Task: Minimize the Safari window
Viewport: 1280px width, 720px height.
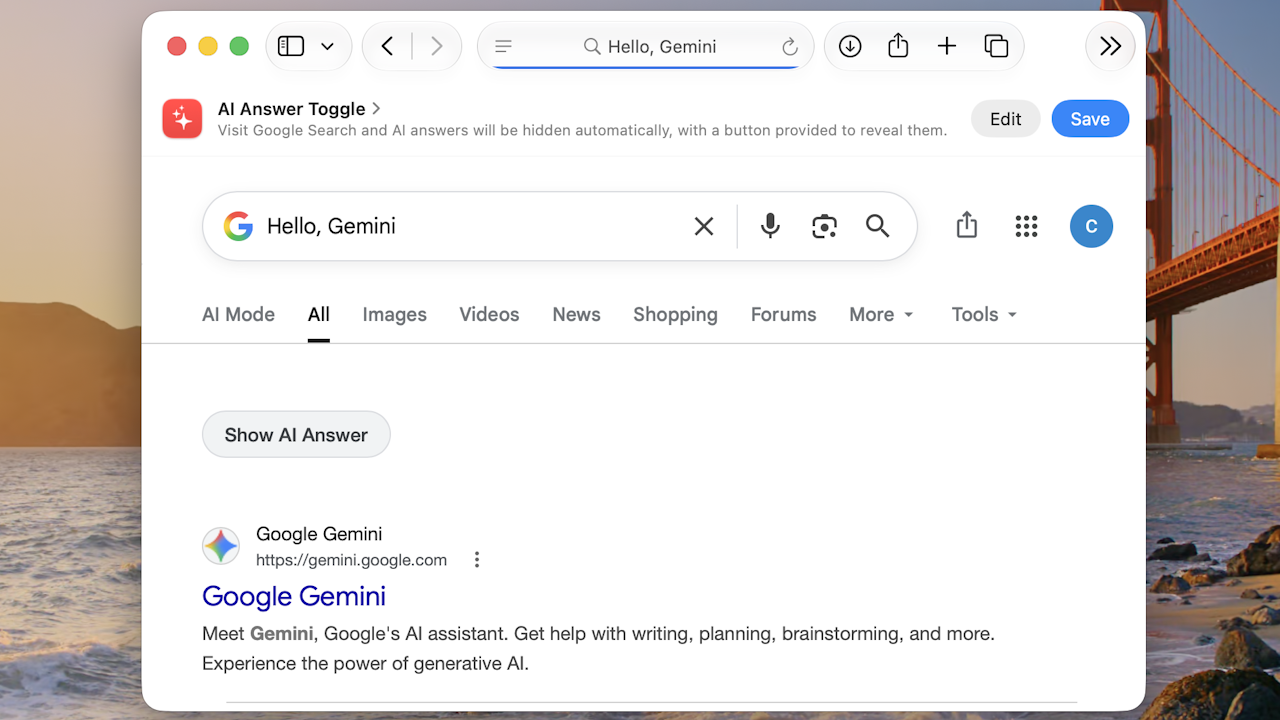Action: (x=208, y=46)
